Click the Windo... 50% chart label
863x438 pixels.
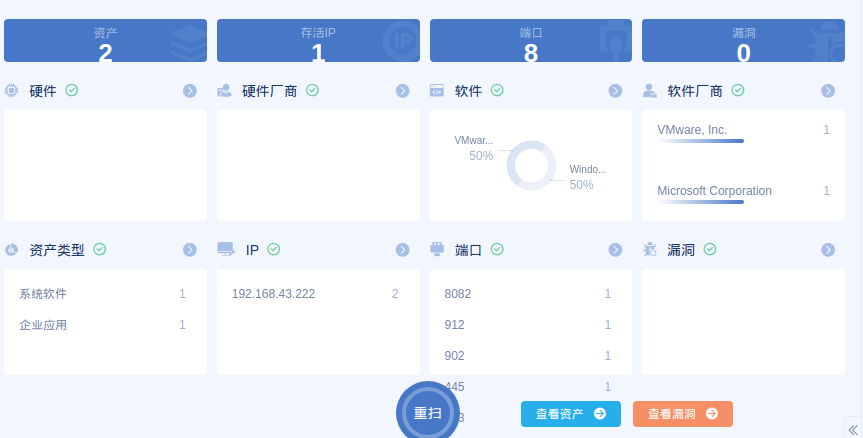point(587,177)
